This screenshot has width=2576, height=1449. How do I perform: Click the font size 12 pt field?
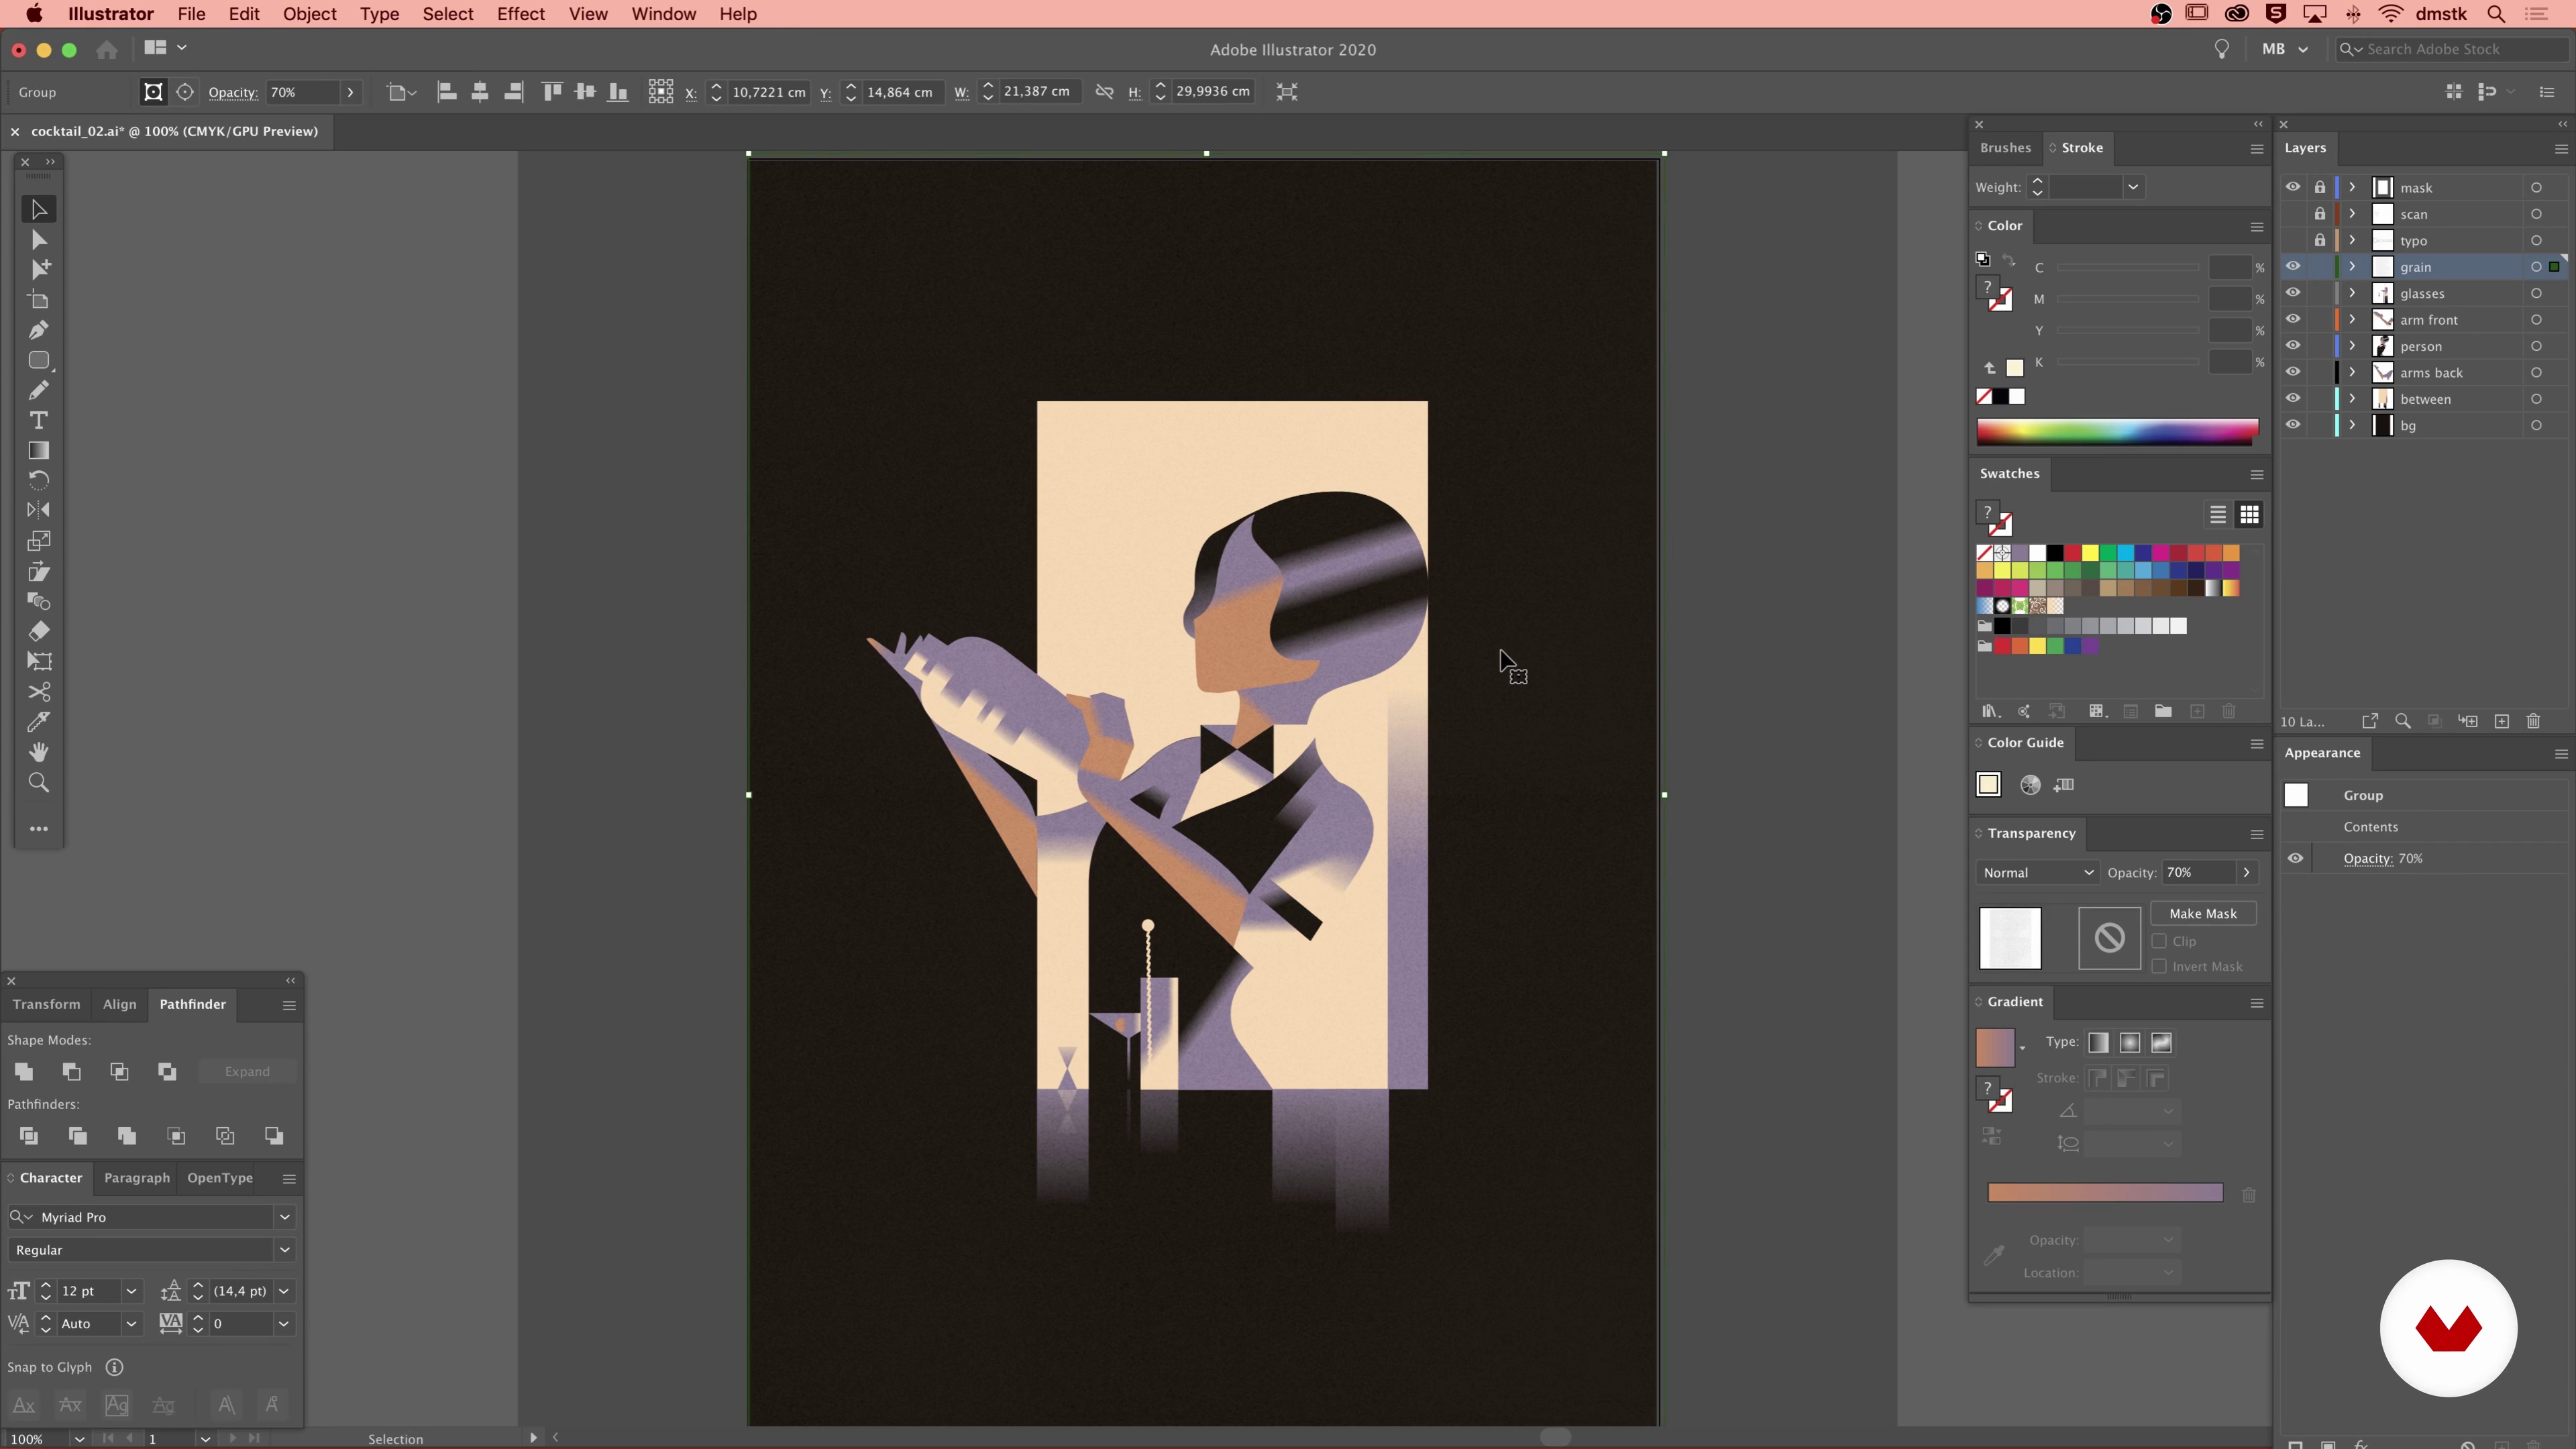[x=89, y=1291]
